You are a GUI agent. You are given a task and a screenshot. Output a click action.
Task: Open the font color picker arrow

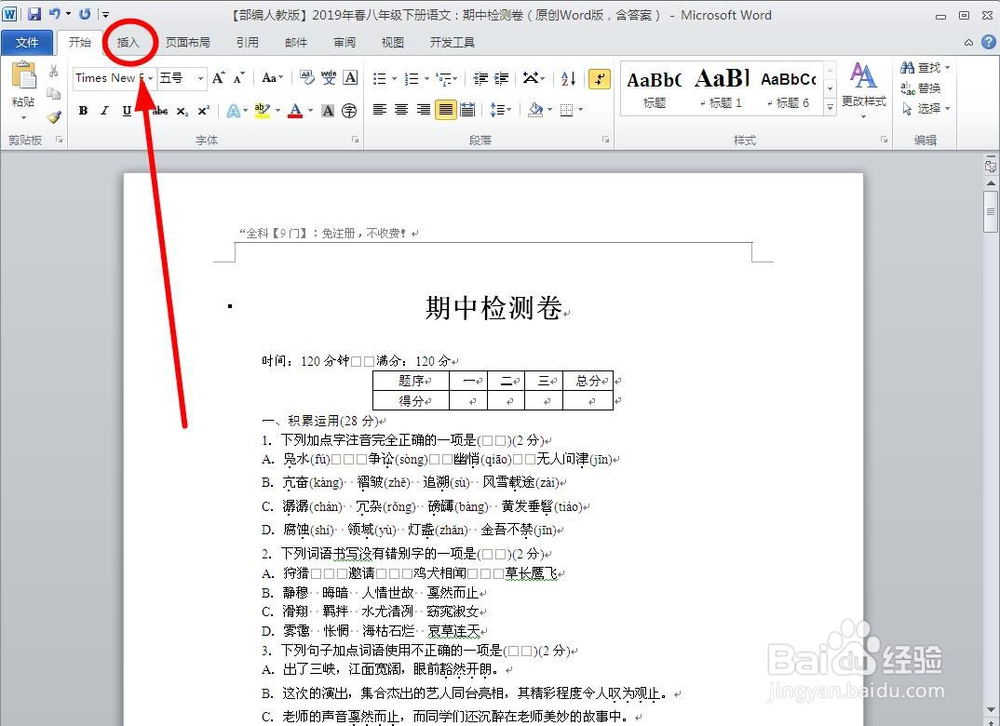click(309, 111)
